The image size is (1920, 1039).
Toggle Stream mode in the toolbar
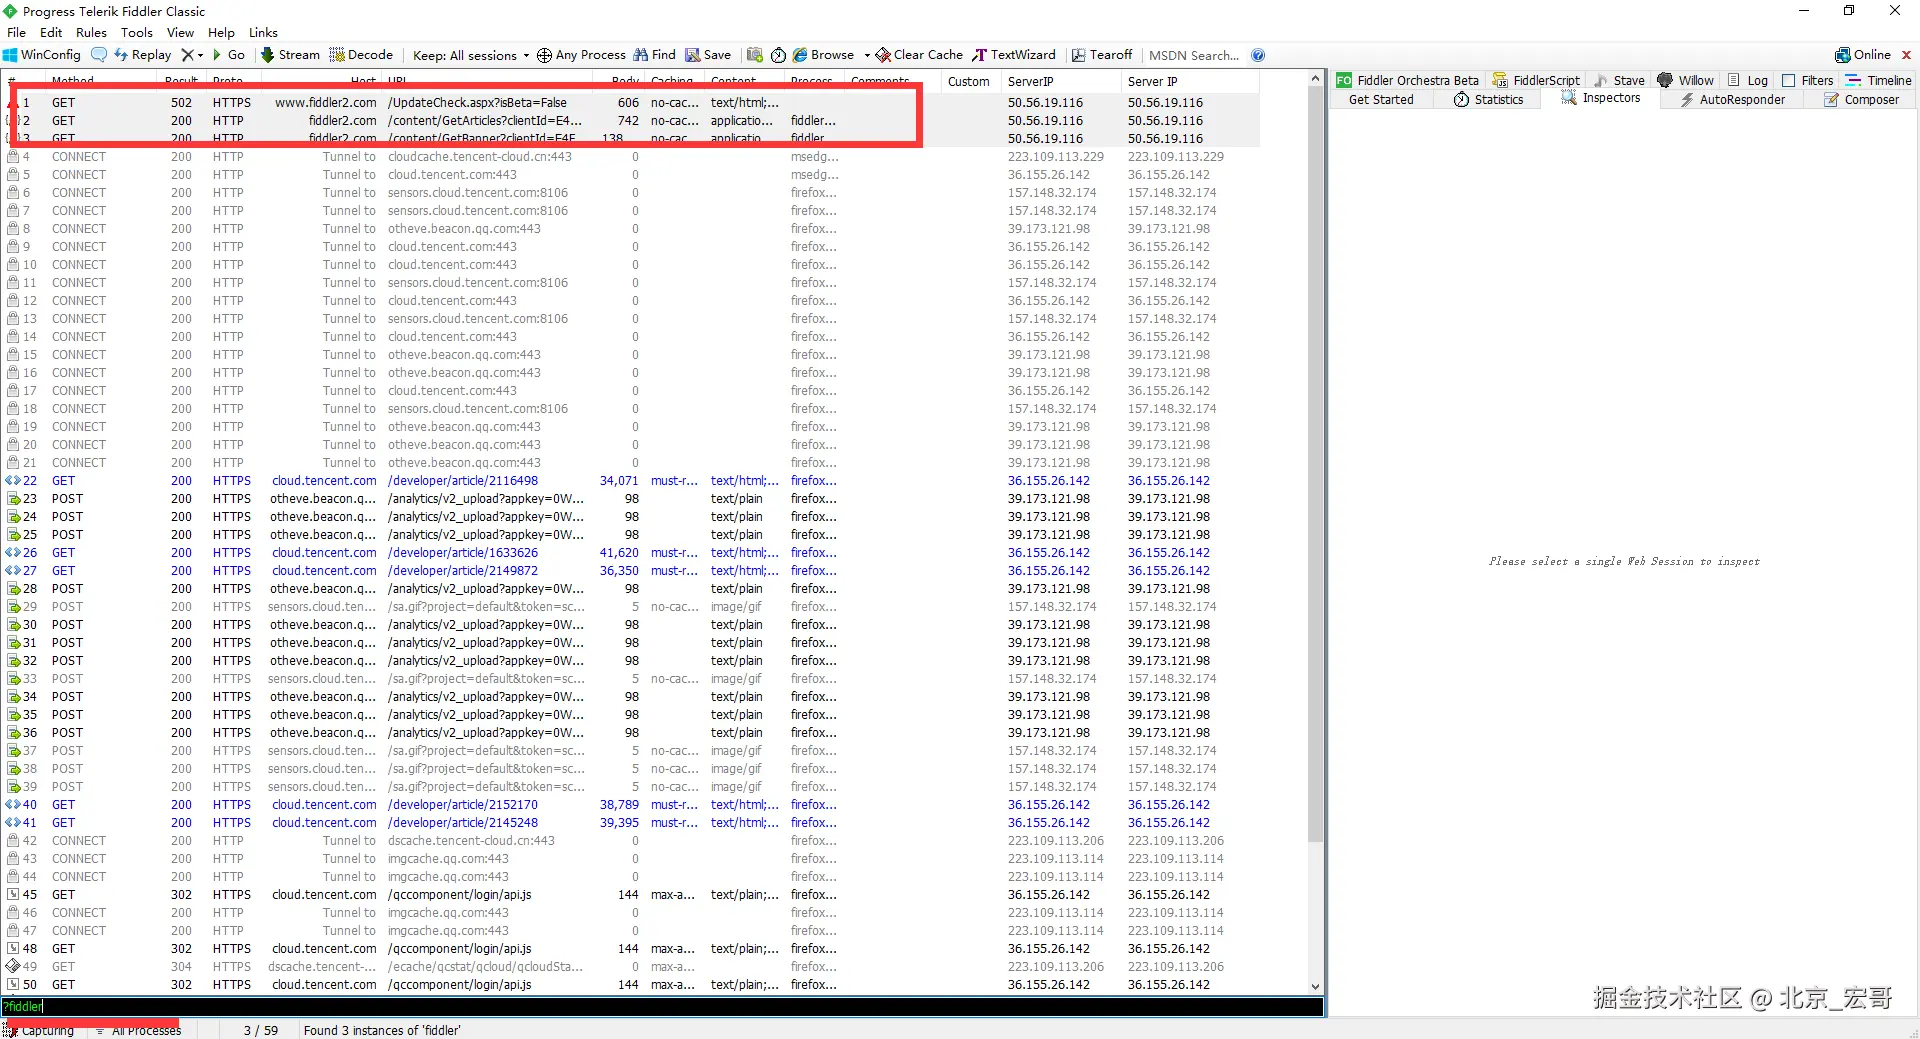click(290, 55)
